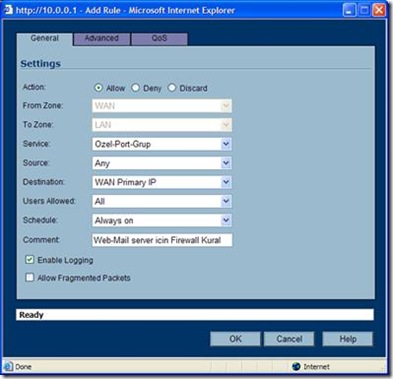Click the Destination label
Screen dimensions: 393x379
click(x=44, y=182)
